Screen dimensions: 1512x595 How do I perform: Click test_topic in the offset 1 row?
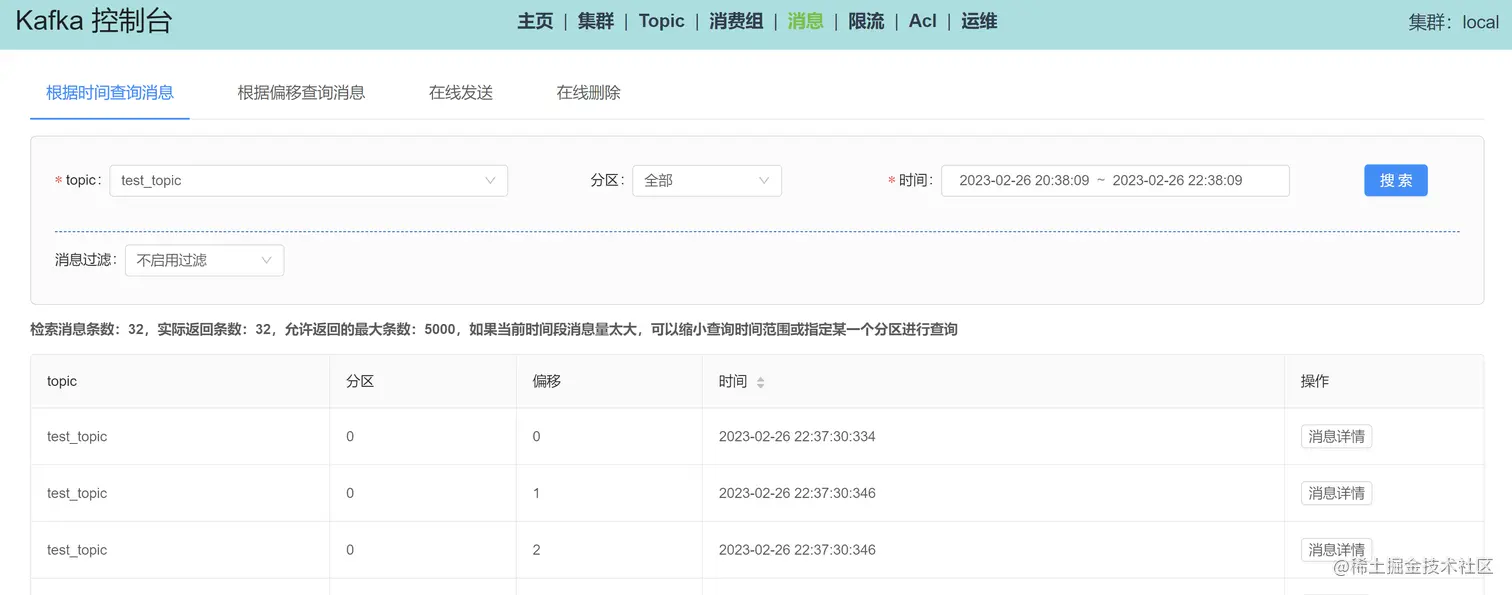click(77, 493)
